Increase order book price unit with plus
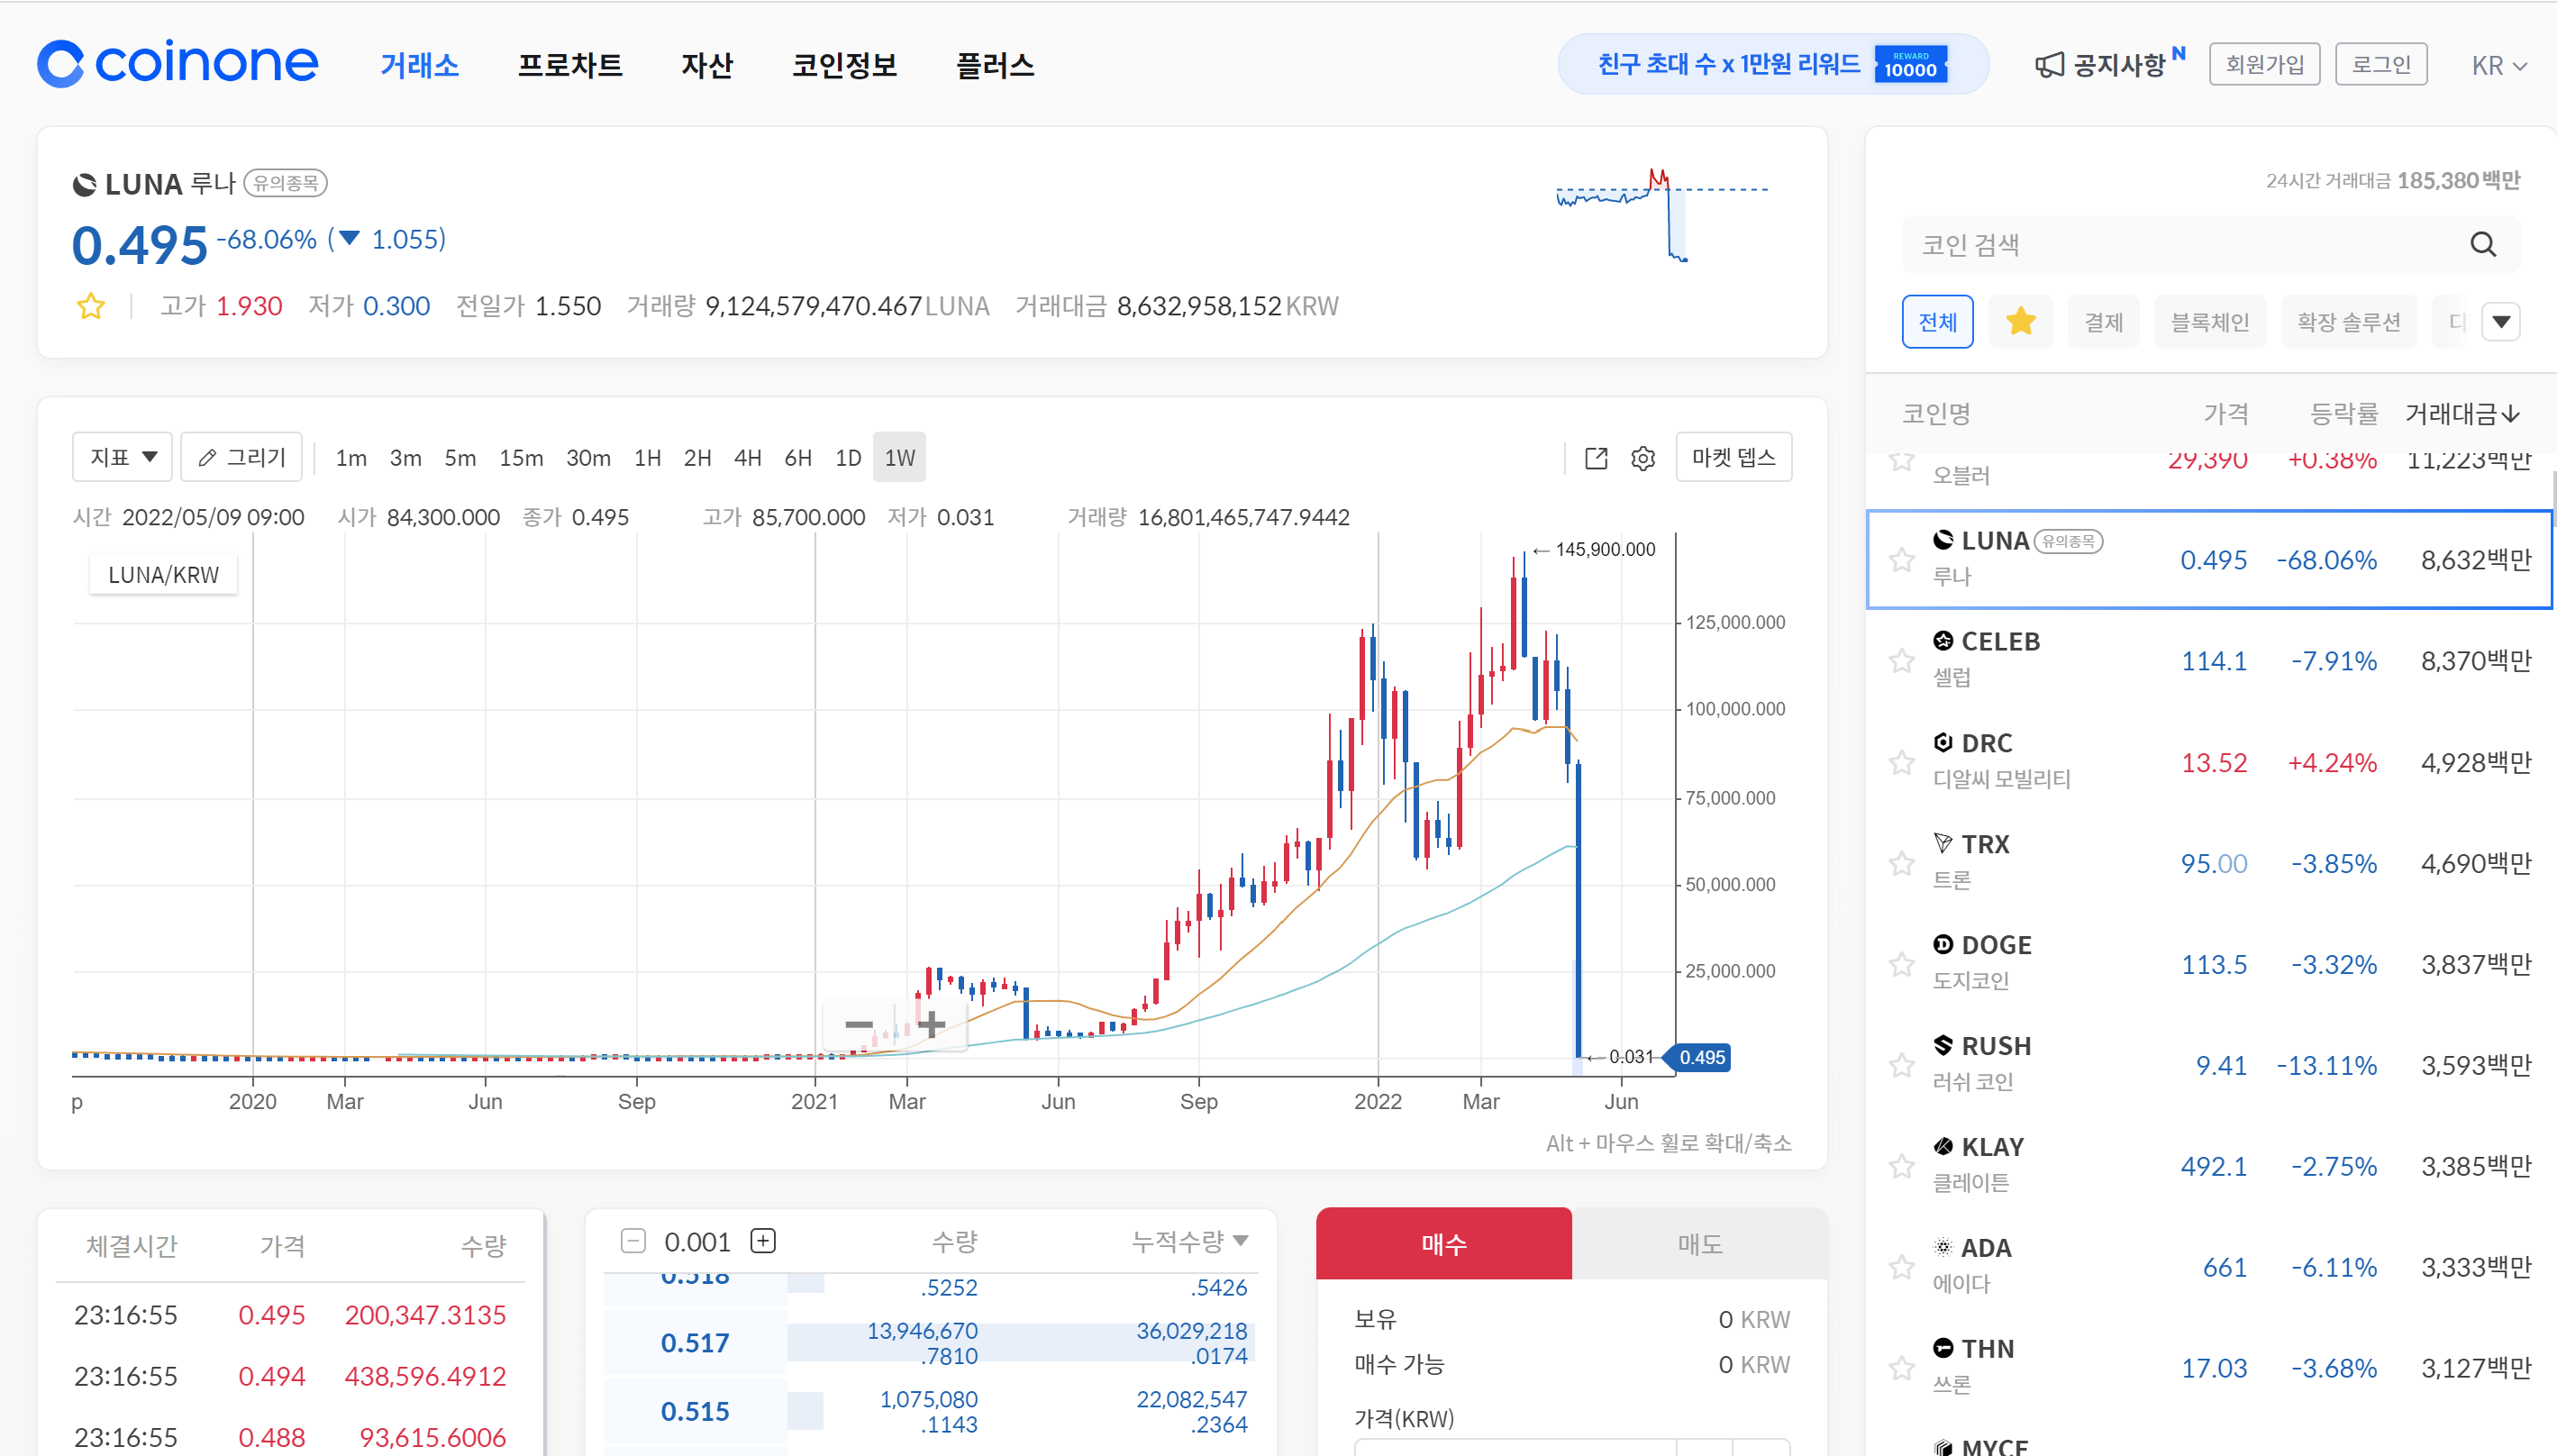Screen dimensions: 2557x1456 click(763, 1241)
